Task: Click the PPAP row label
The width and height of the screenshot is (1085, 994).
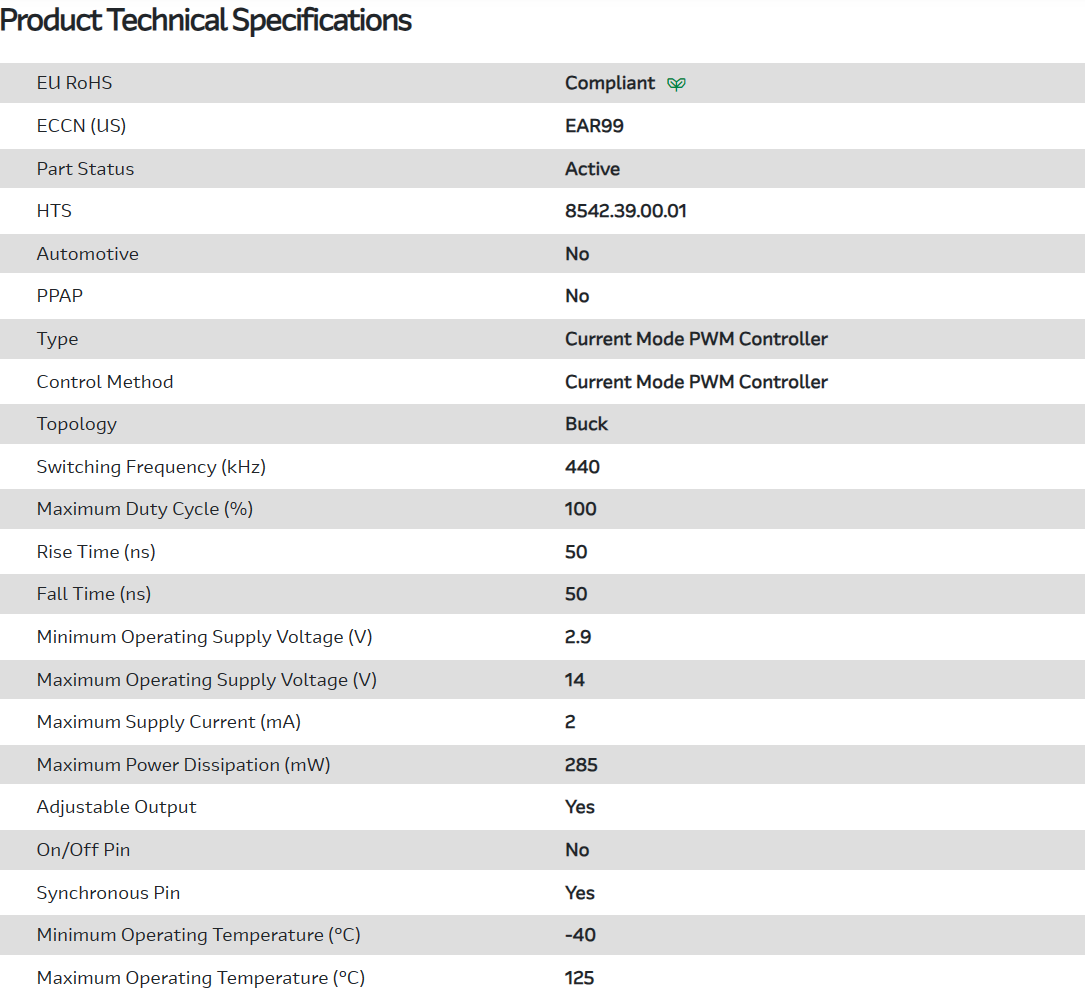Action: 60,296
